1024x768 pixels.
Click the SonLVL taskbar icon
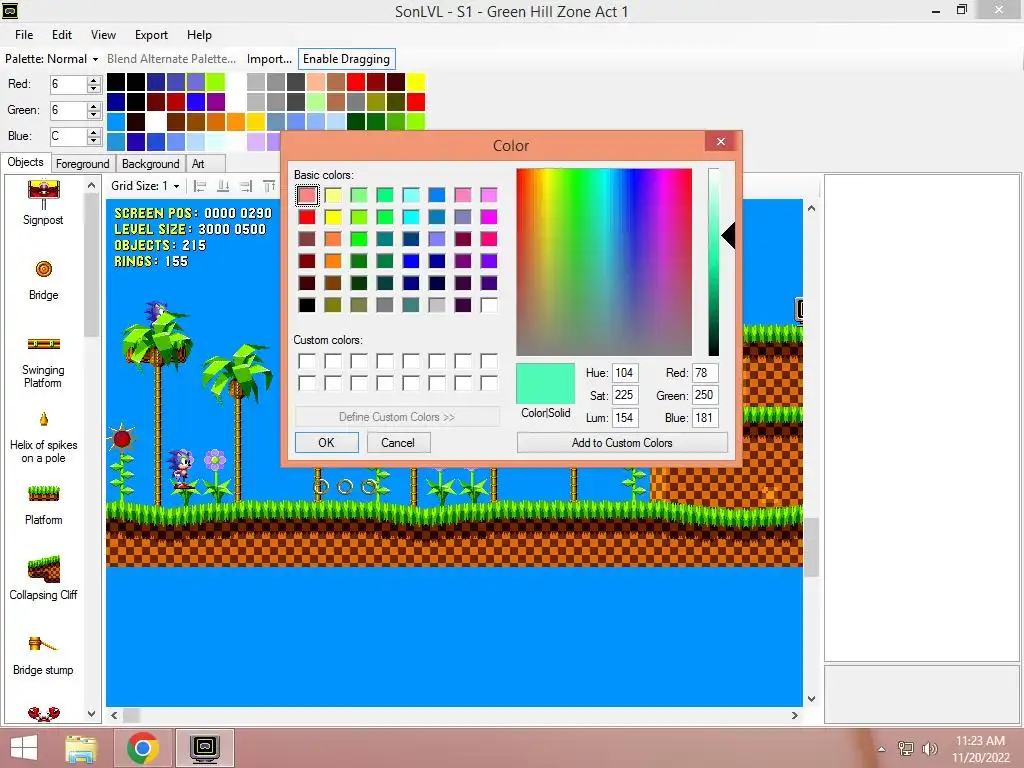click(205, 748)
